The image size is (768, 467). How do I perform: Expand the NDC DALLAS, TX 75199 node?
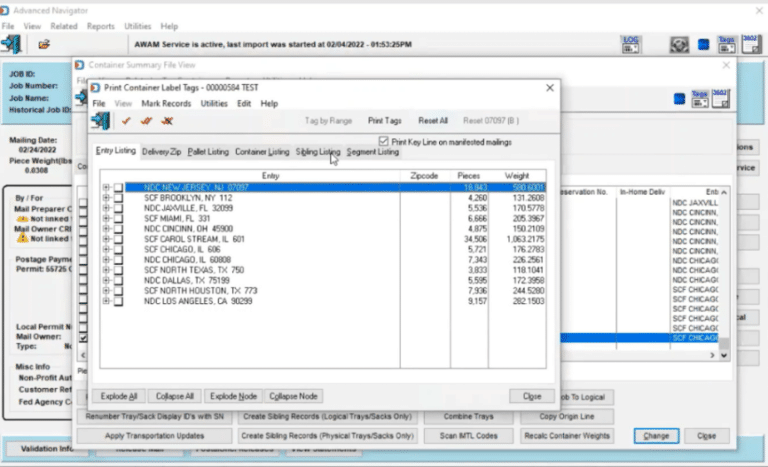106,280
